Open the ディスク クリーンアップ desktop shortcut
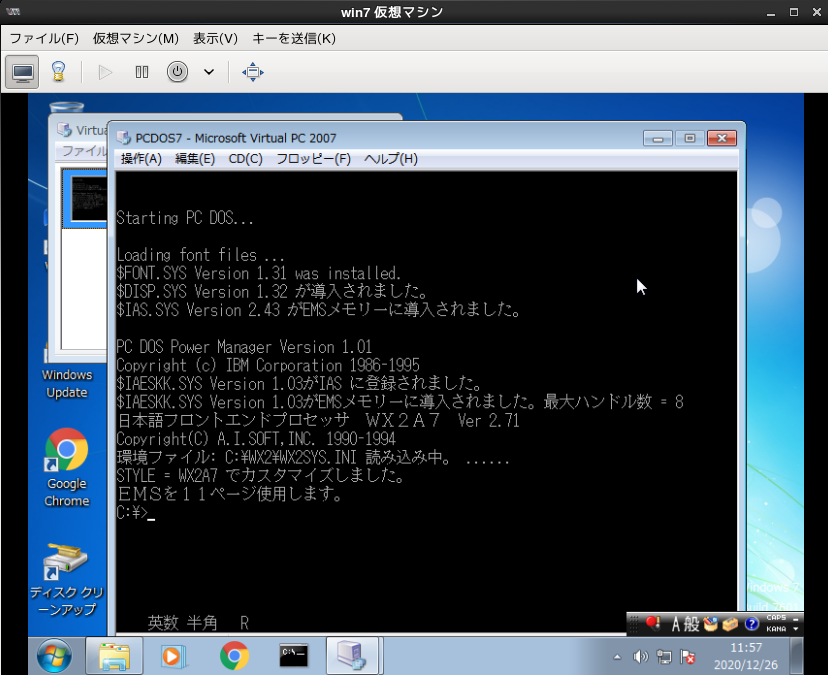 pyautogui.click(x=67, y=579)
